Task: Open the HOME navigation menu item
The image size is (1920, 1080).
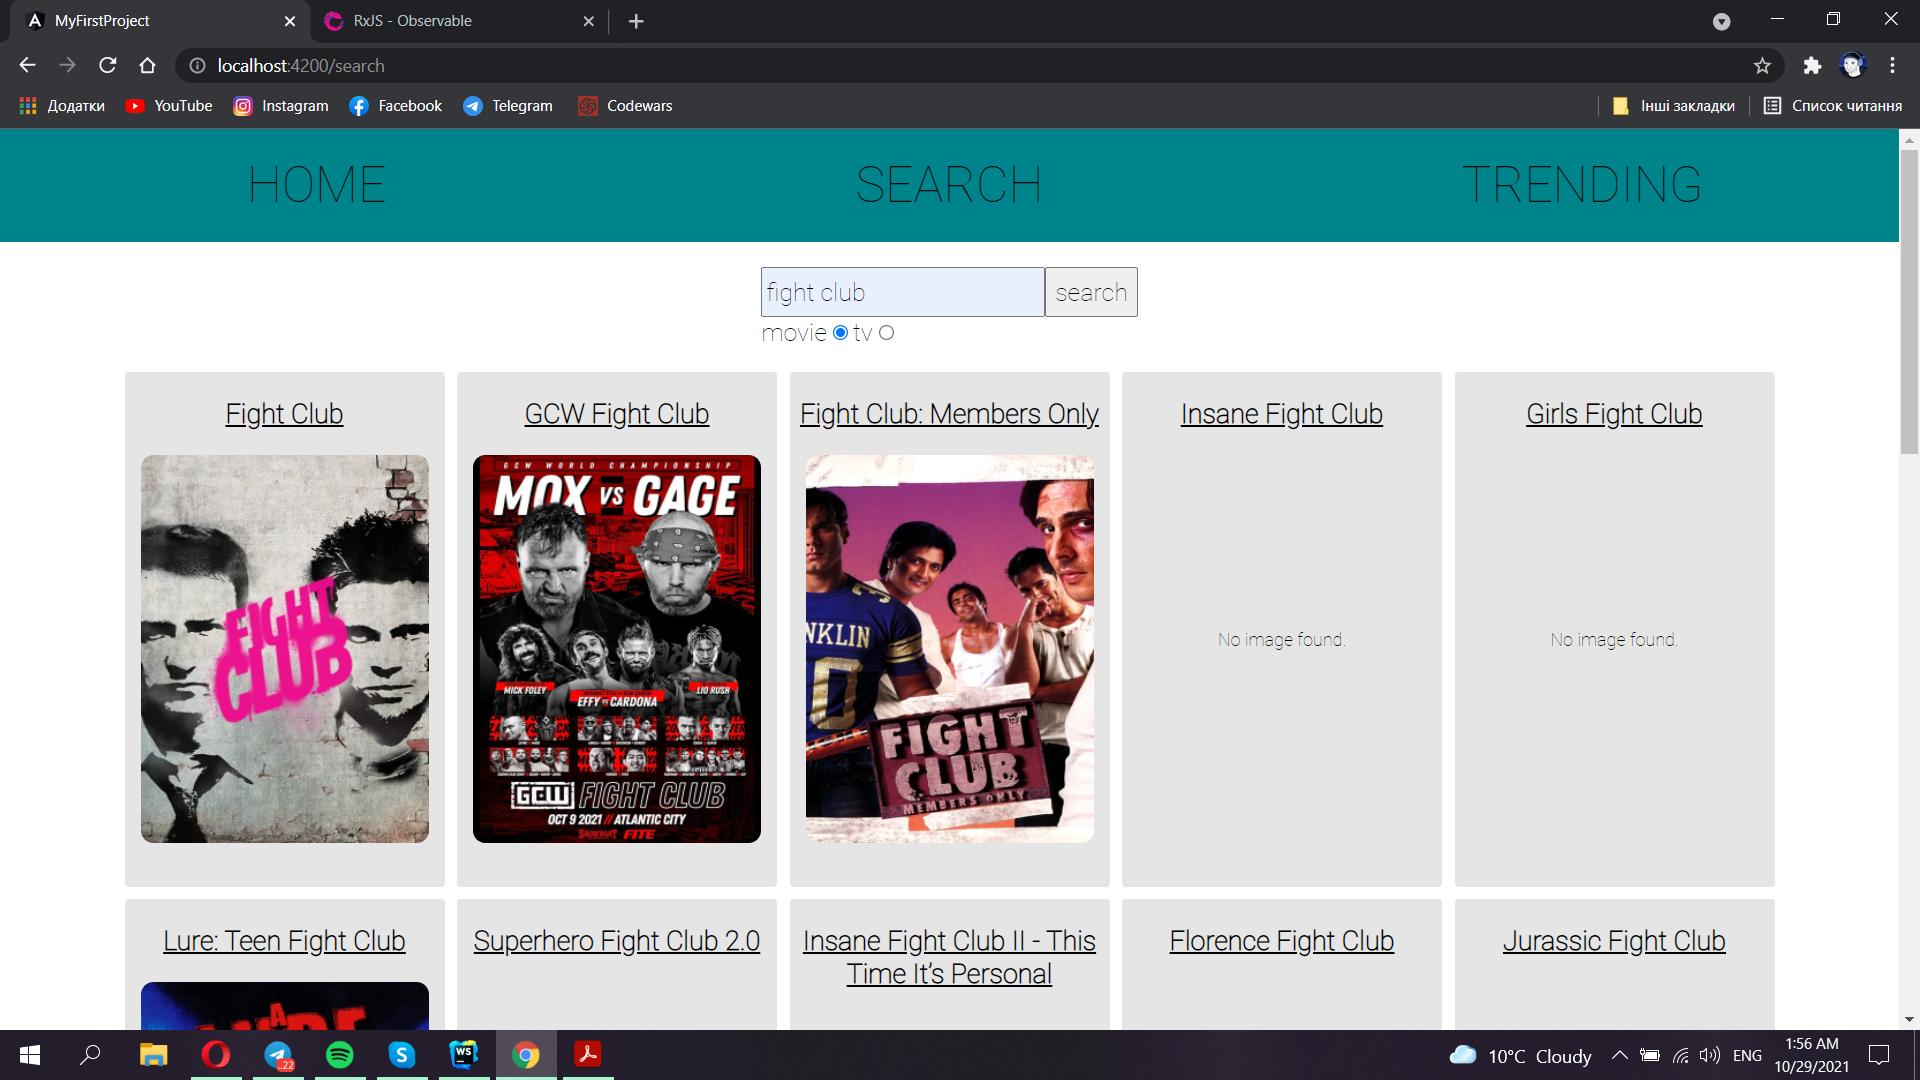Action: 316,185
